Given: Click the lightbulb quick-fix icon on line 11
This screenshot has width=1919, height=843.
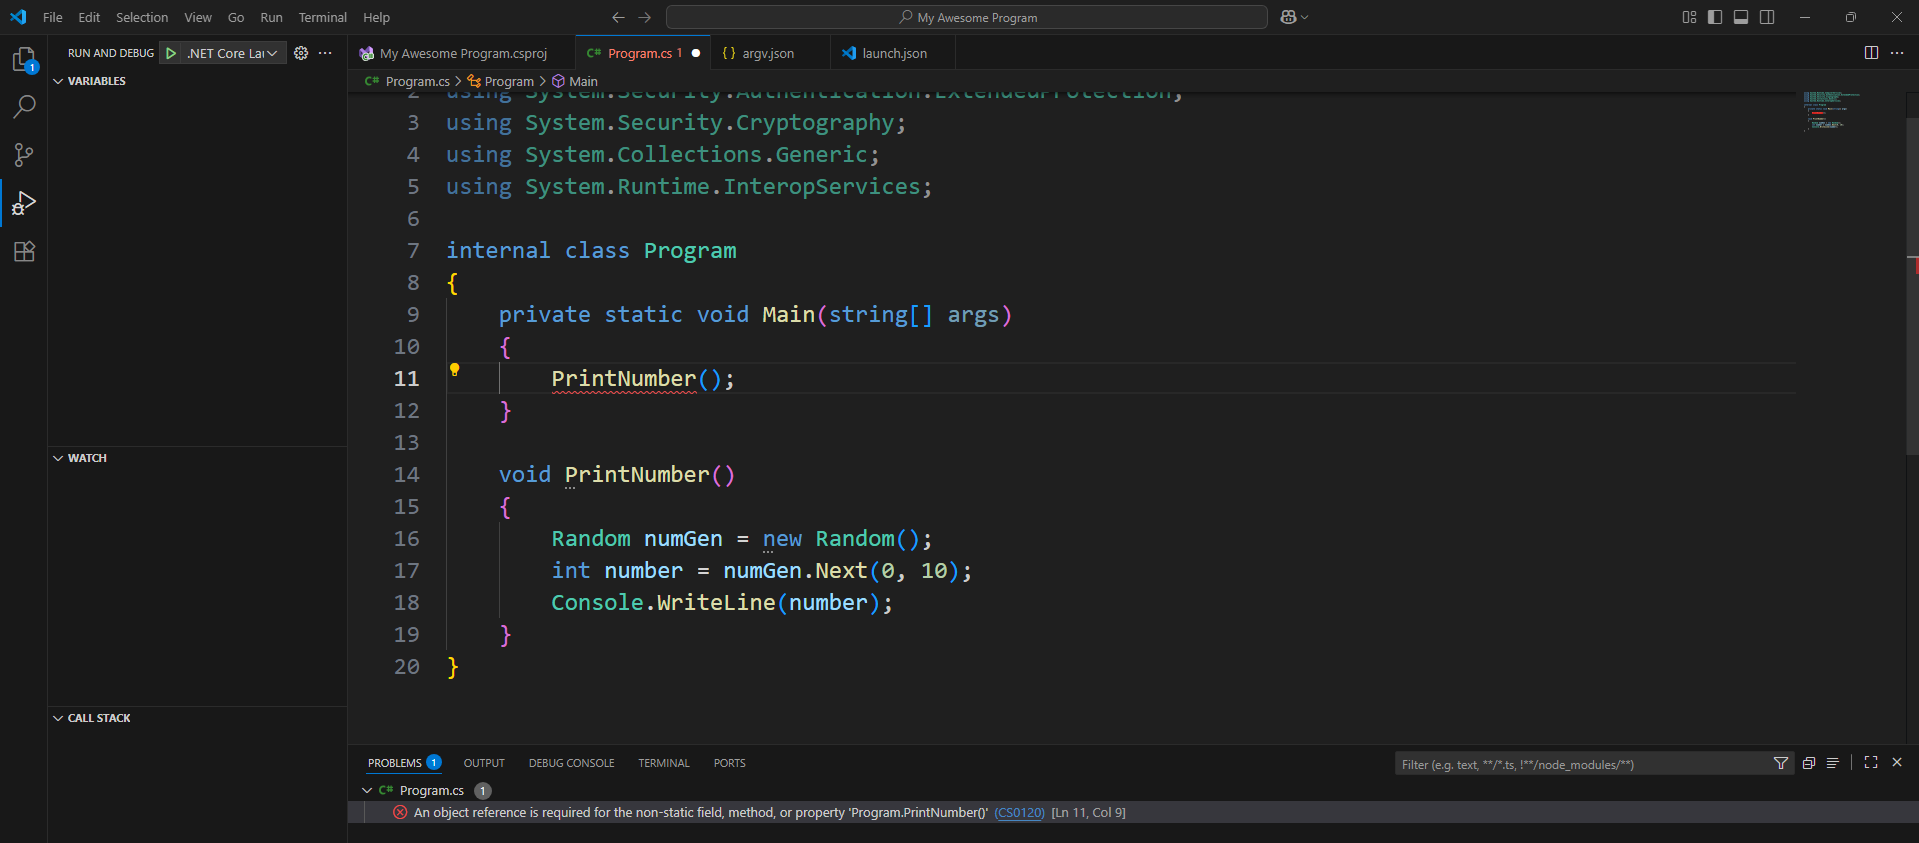Looking at the screenshot, I should 454,370.
